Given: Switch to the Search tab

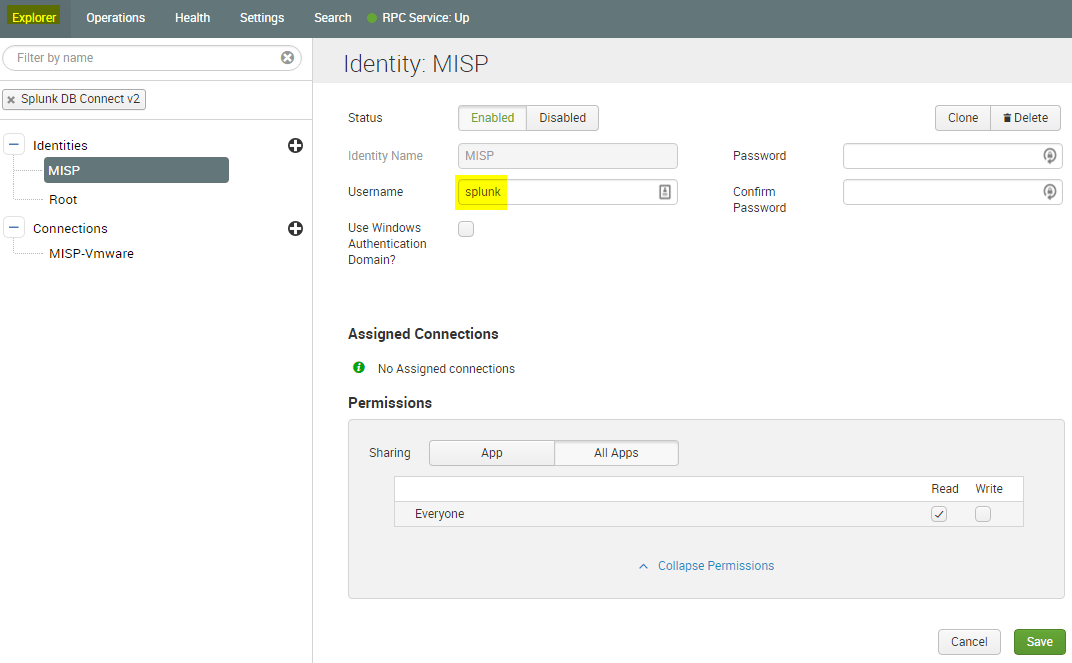Looking at the screenshot, I should point(333,18).
